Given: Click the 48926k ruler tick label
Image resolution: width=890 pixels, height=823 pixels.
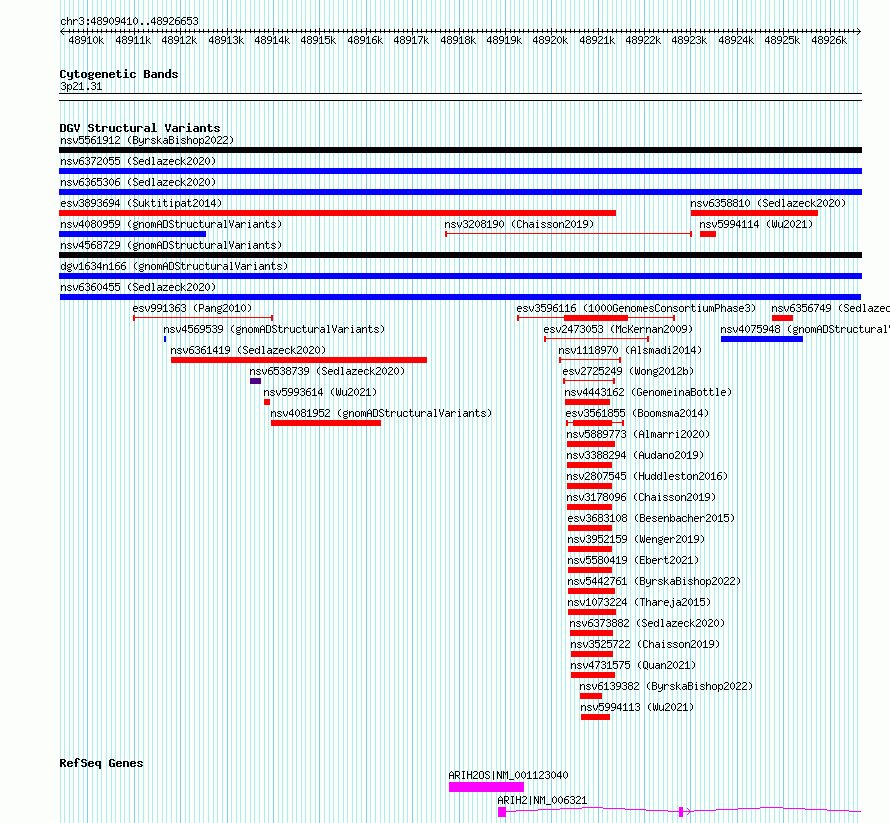Looking at the screenshot, I should 829,40.
